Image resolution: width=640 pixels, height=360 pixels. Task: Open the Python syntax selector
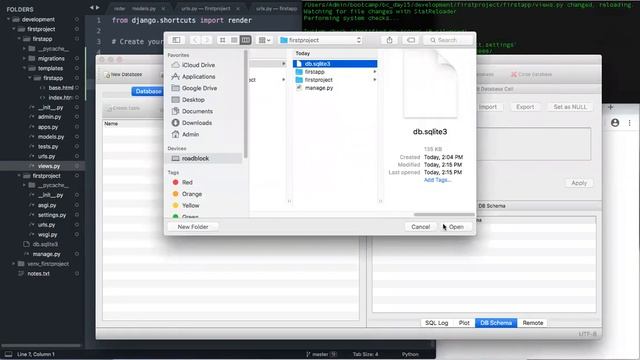(x=410, y=354)
